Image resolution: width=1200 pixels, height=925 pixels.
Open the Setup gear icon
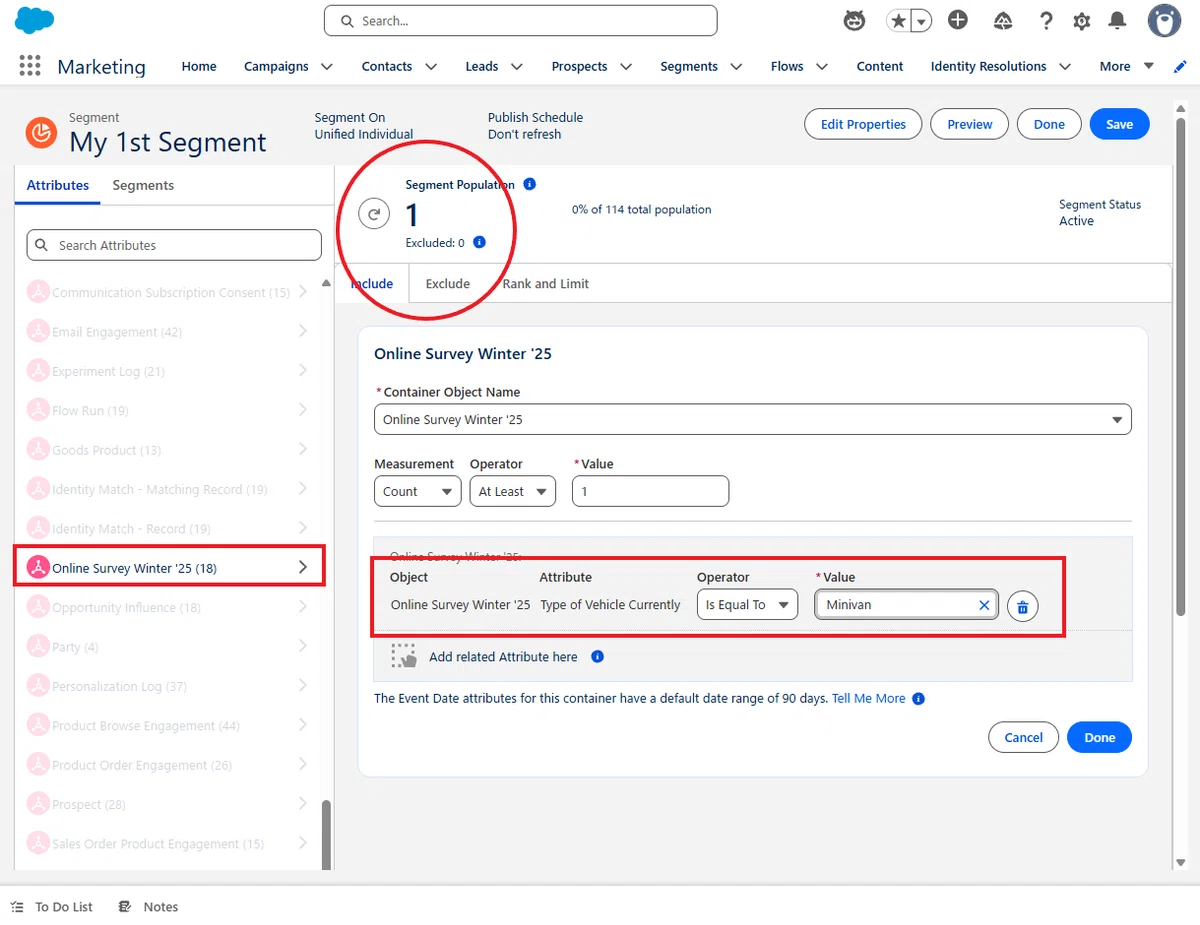coord(1082,21)
